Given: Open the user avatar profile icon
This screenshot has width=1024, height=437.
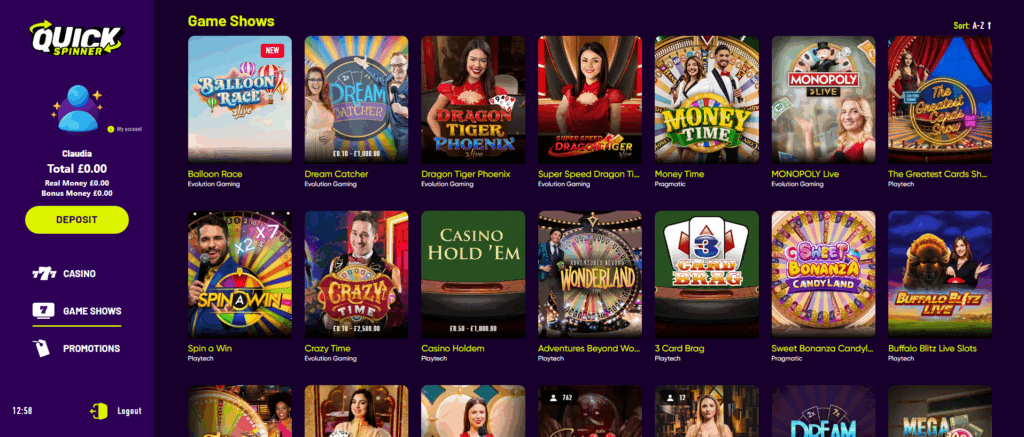Looking at the screenshot, I should (78, 108).
